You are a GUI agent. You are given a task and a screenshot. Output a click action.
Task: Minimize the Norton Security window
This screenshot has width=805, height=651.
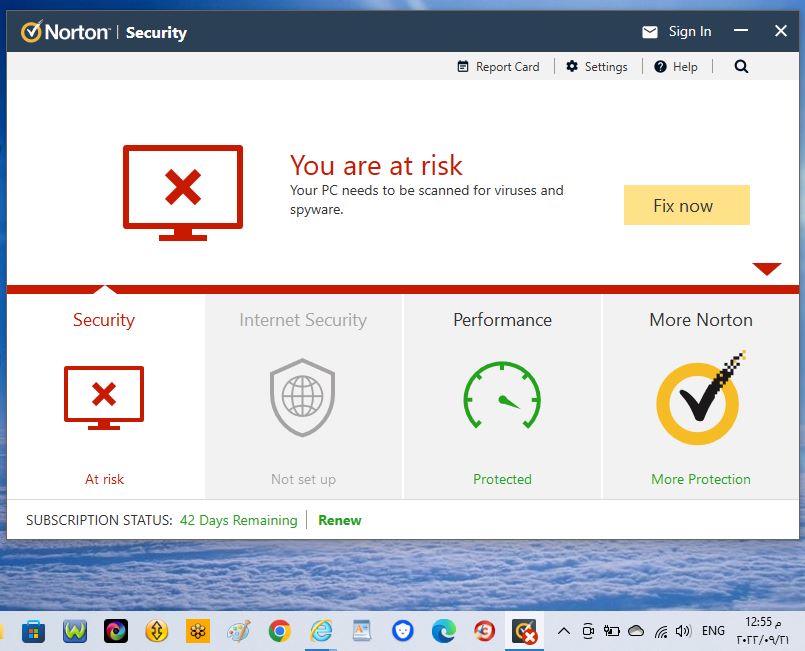pyautogui.click(x=740, y=31)
